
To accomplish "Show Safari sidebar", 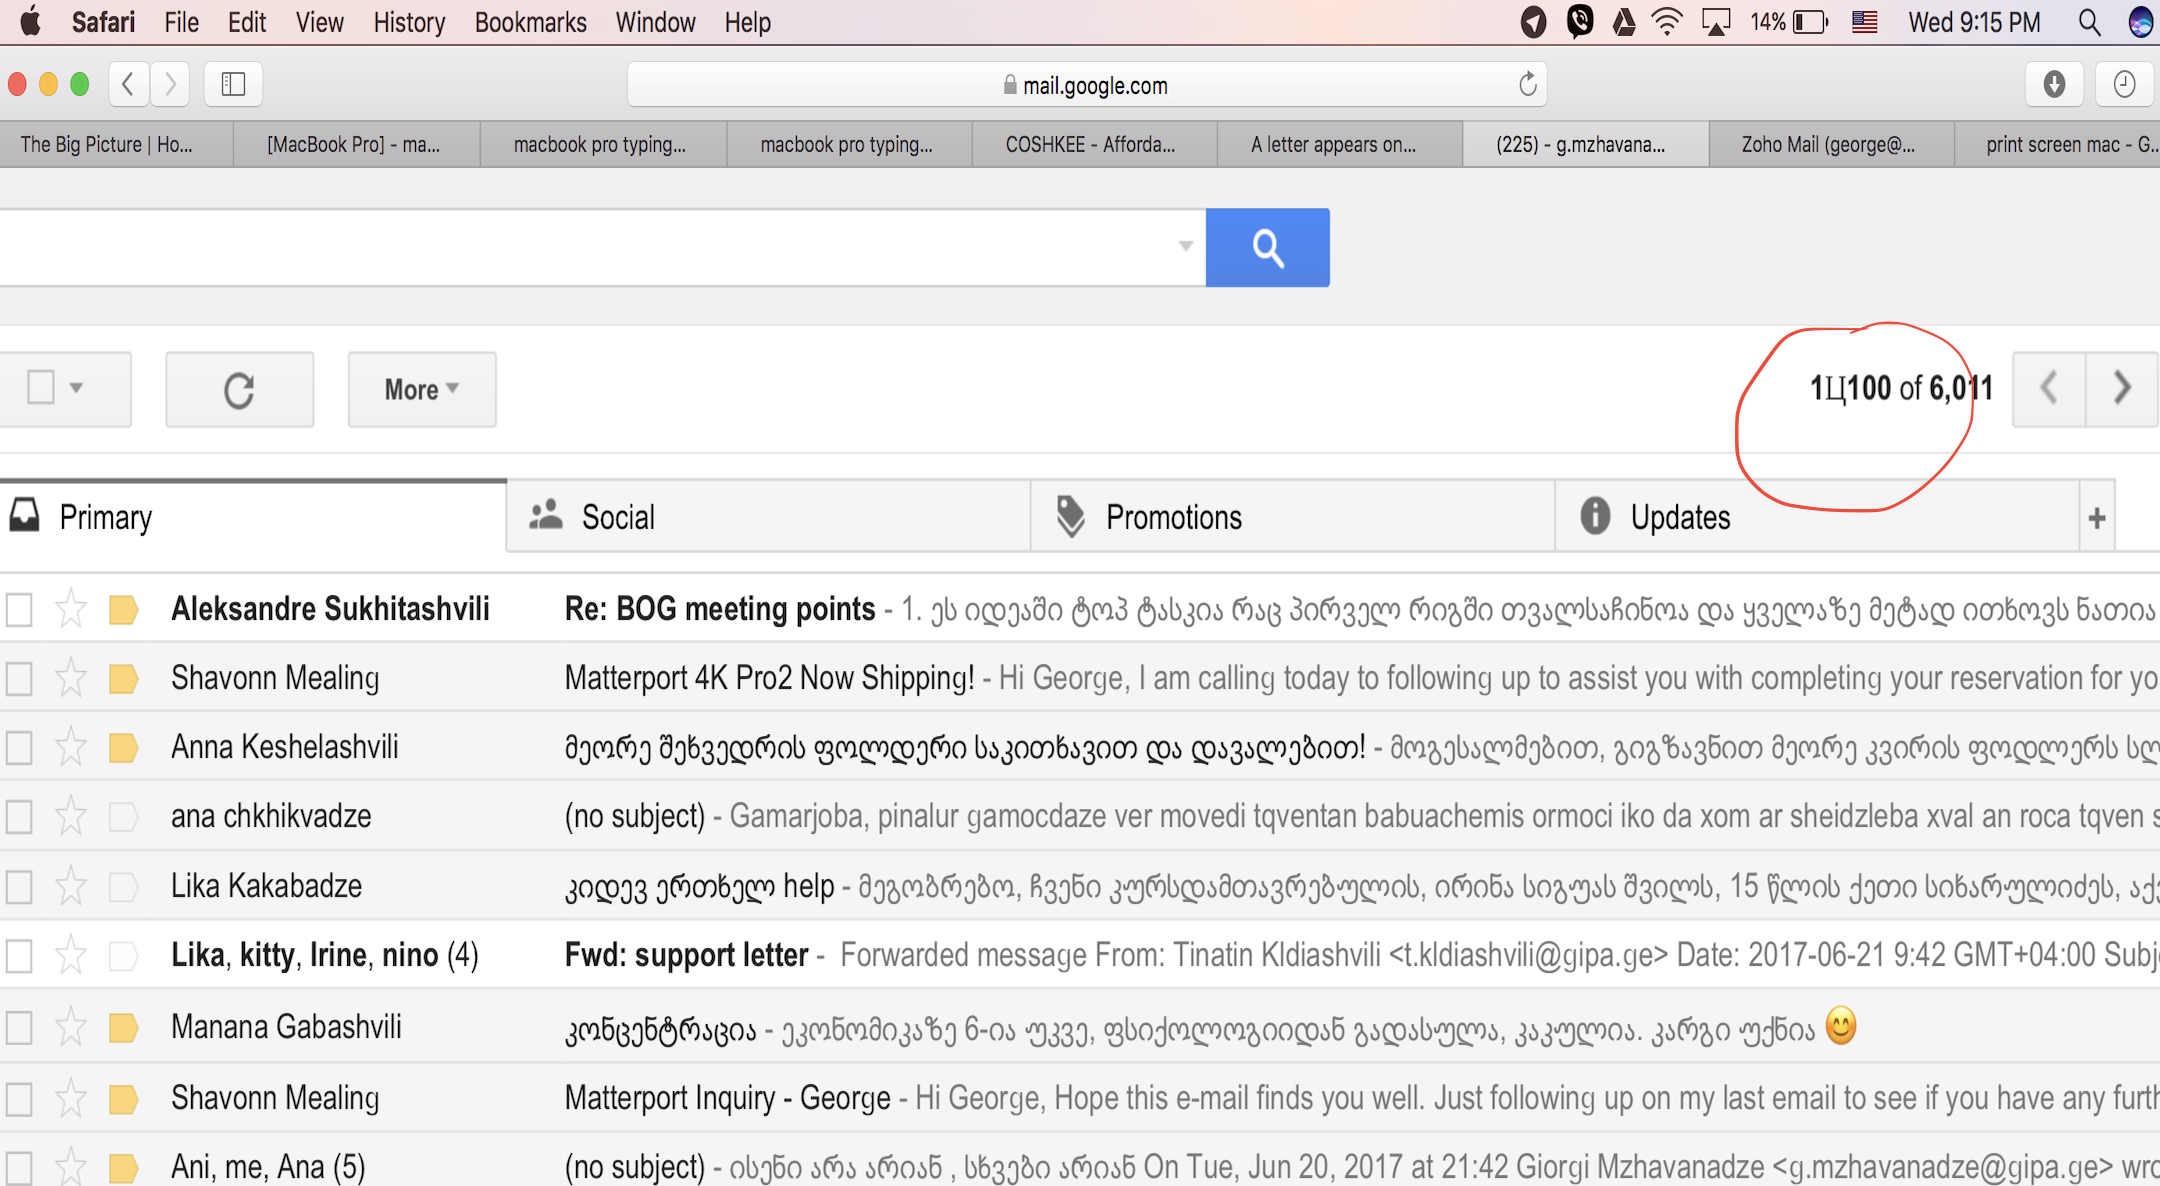I will (233, 84).
